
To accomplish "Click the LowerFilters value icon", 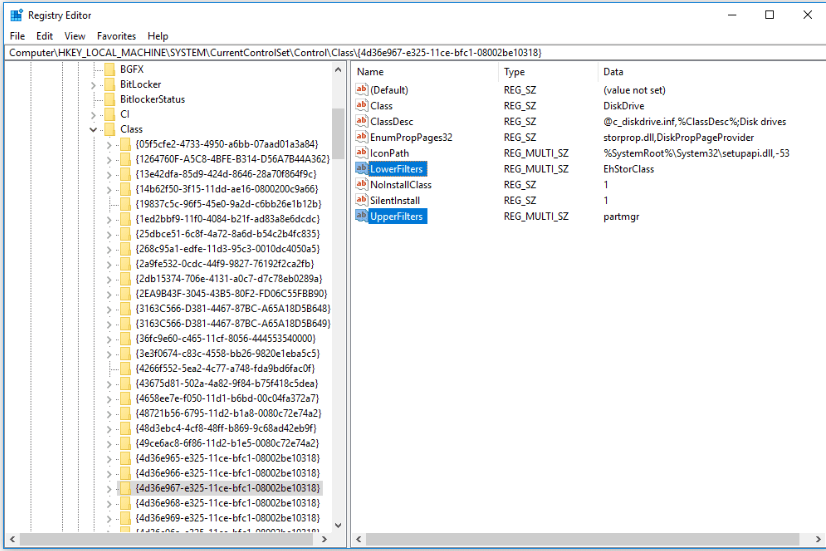I will click(x=361, y=169).
